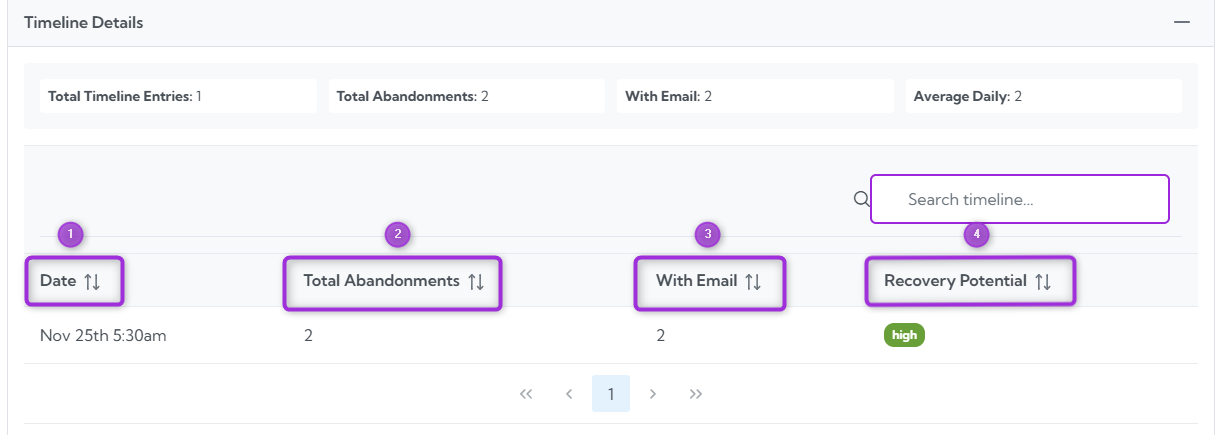Select page 1 in pagination

tap(611, 394)
